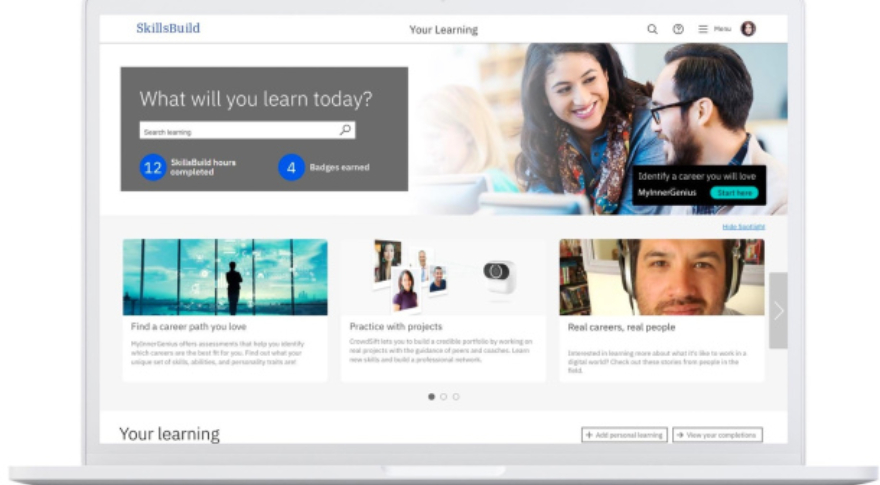Select the second carousel page dot
This screenshot has width=880, height=485.
(443, 397)
